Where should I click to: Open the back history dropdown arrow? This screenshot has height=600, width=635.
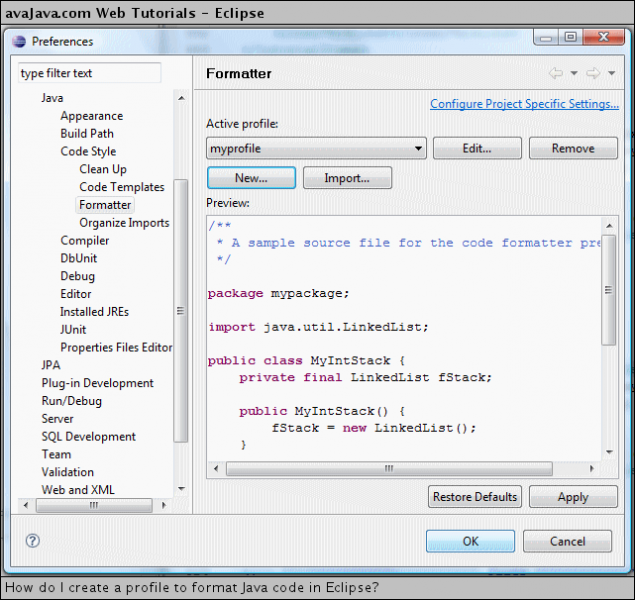tap(574, 73)
